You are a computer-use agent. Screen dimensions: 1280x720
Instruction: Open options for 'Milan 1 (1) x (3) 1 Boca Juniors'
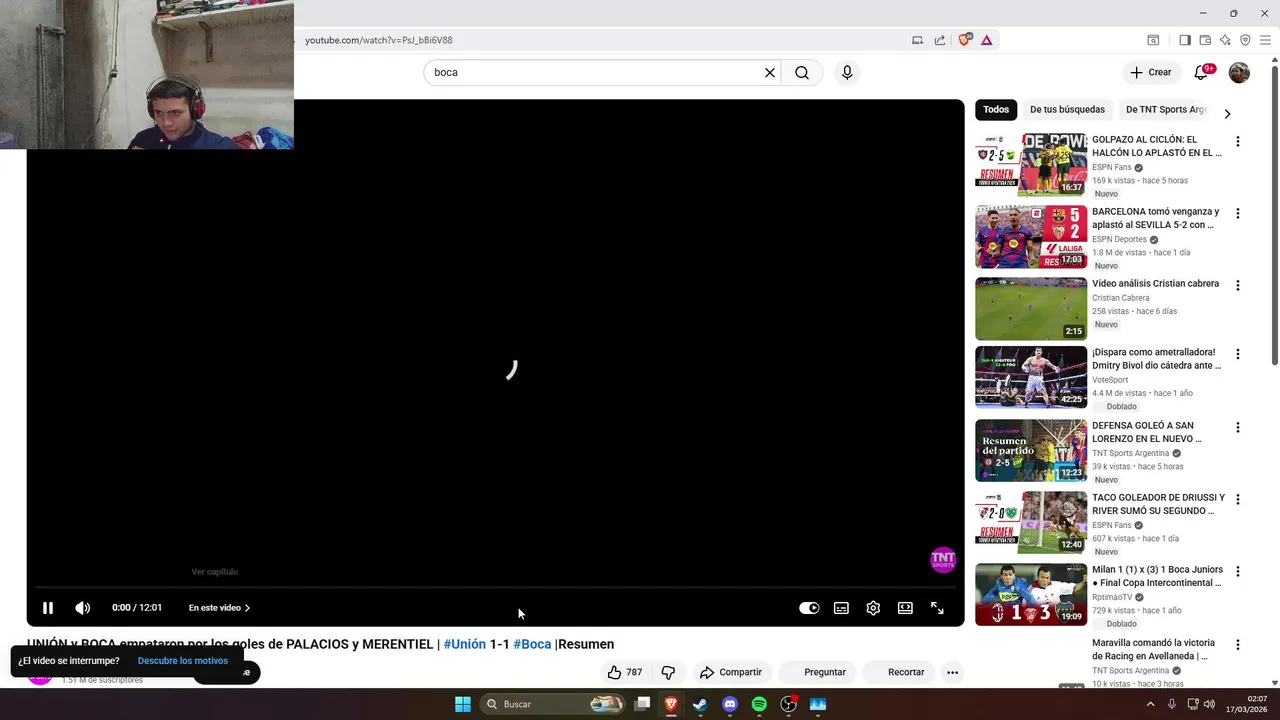click(1237, 571)
